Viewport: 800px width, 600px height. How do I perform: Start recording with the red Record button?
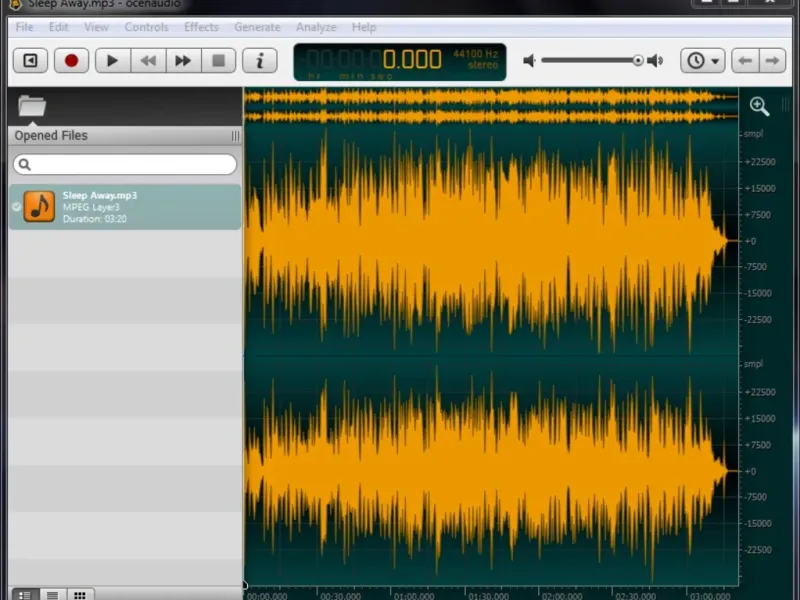pyautogui.click(x=71, y=61)
